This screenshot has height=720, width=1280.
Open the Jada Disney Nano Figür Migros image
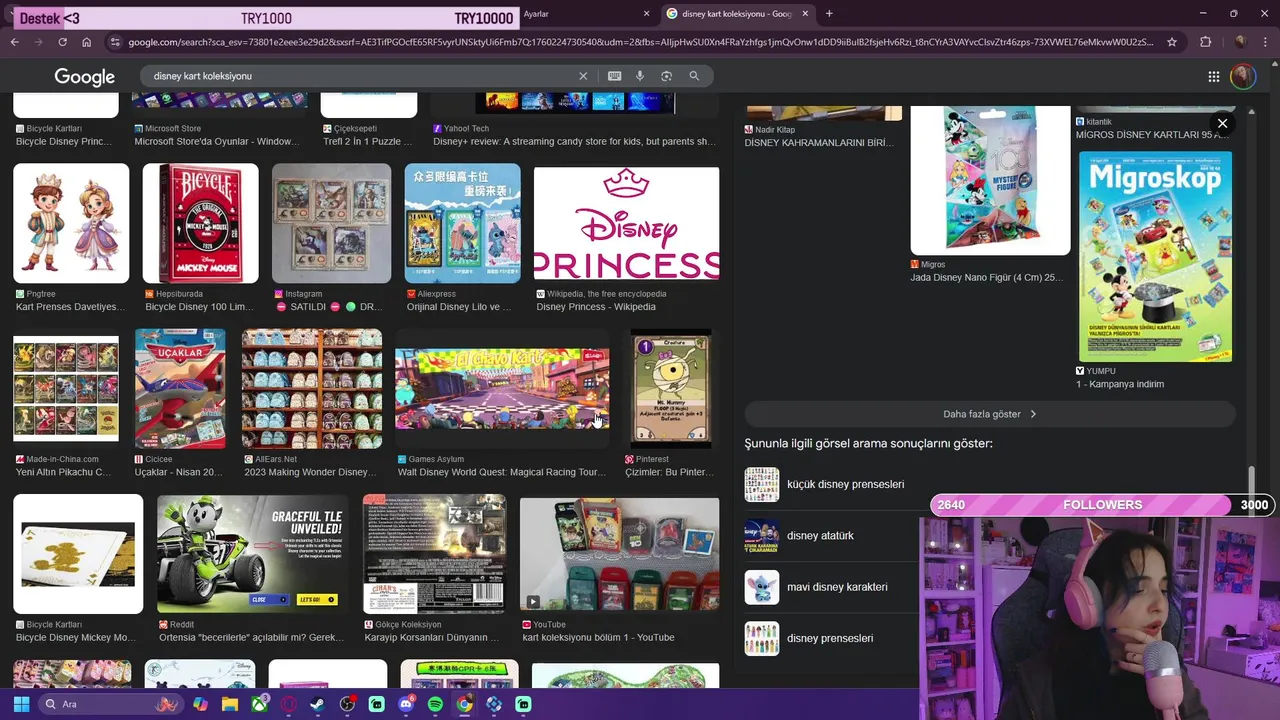point(990,180)
